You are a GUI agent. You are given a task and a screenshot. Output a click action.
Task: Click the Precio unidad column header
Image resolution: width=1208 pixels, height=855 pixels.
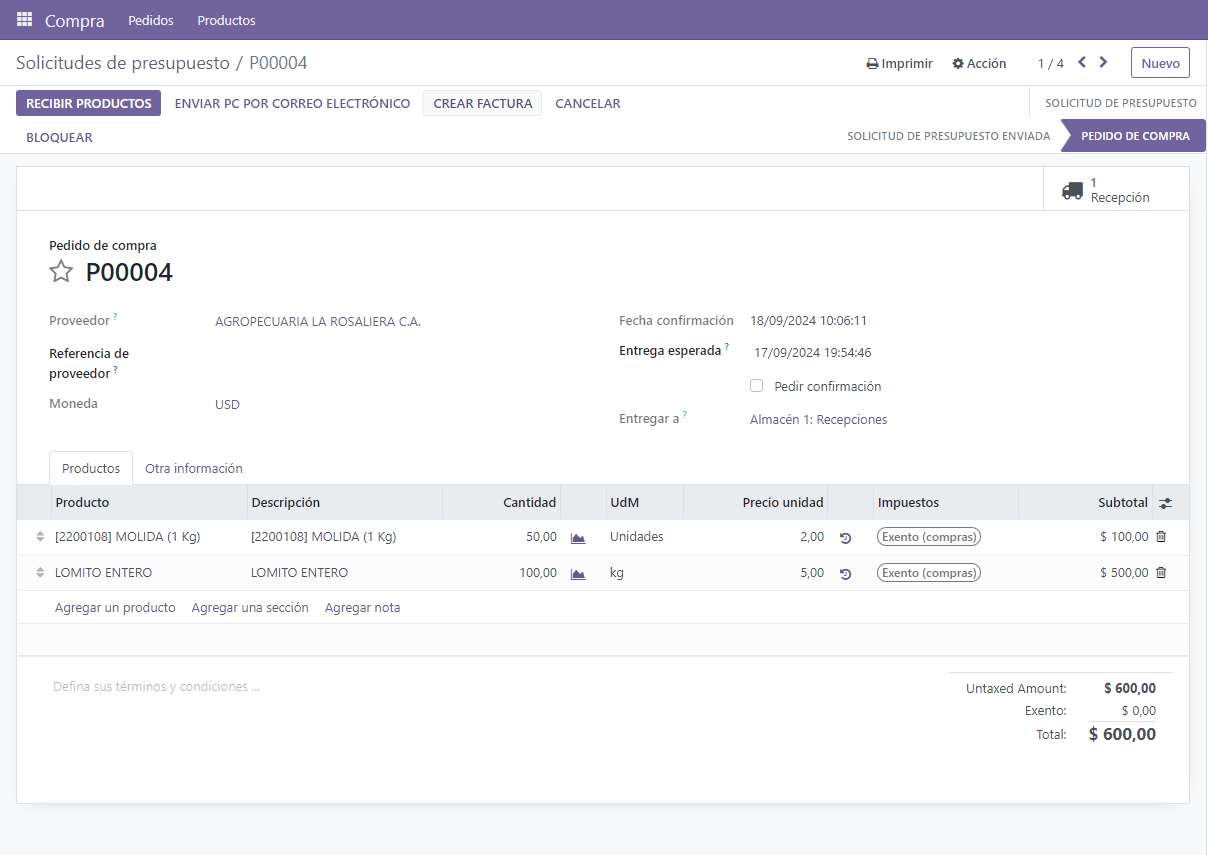[756, 502]
